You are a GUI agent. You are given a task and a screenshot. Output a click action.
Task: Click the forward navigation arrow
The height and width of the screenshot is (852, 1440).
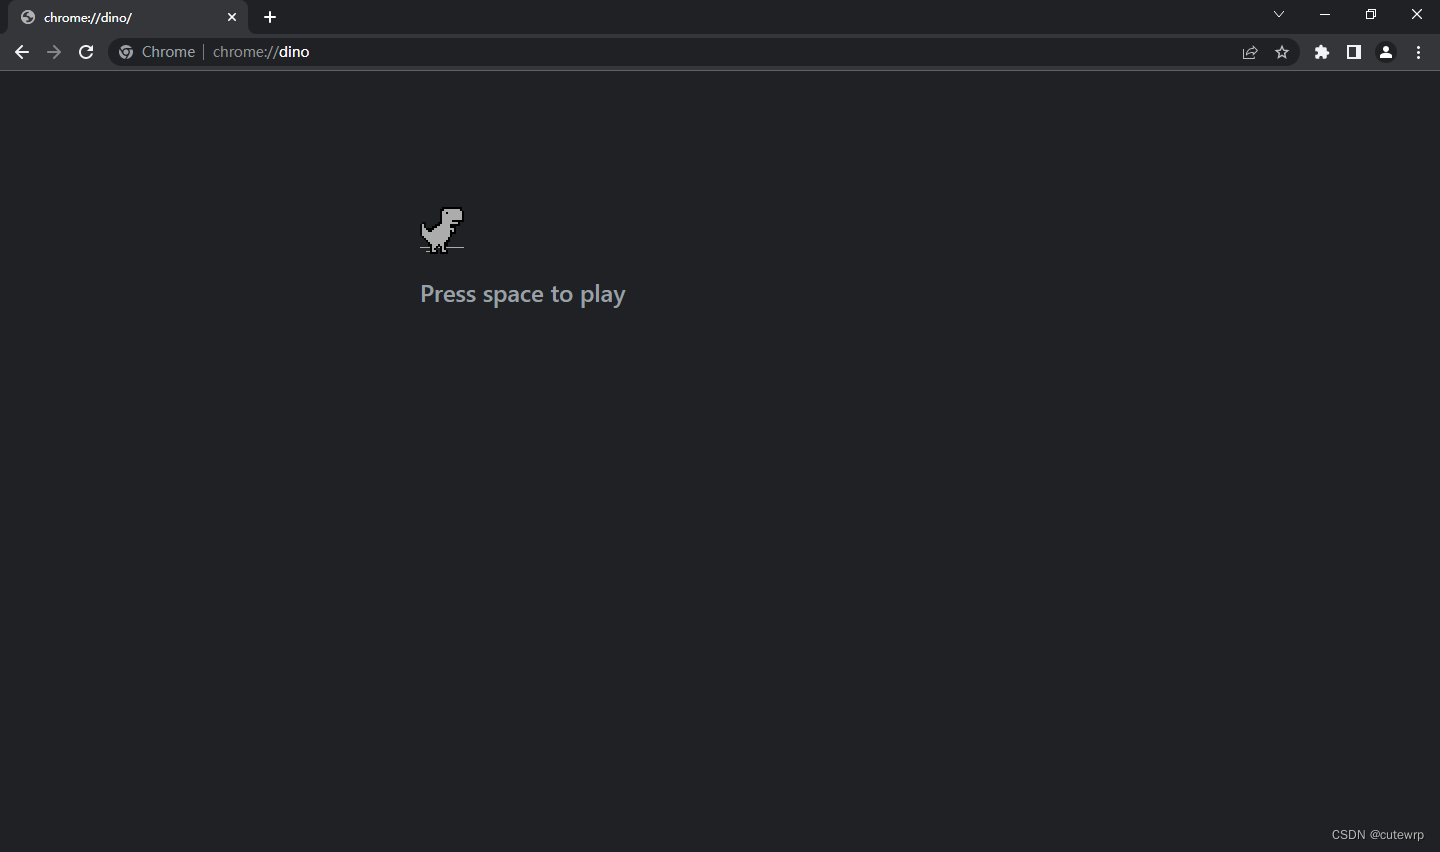[x=54, y=52]
